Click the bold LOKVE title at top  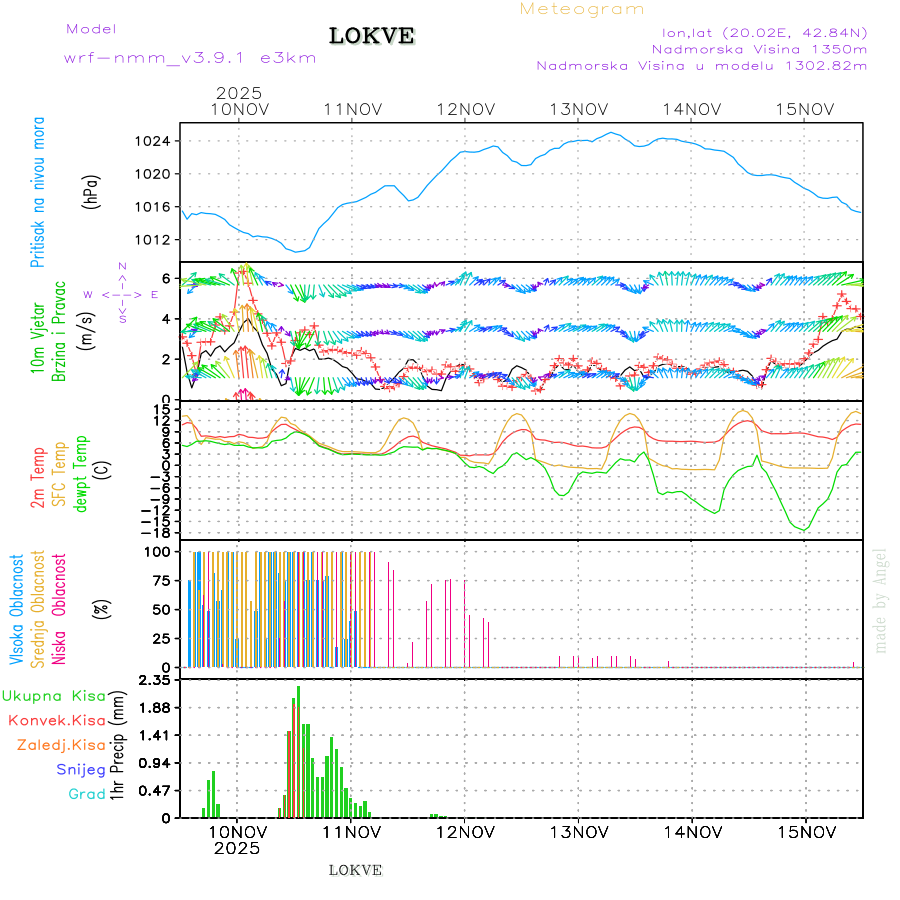coord(372,37)
